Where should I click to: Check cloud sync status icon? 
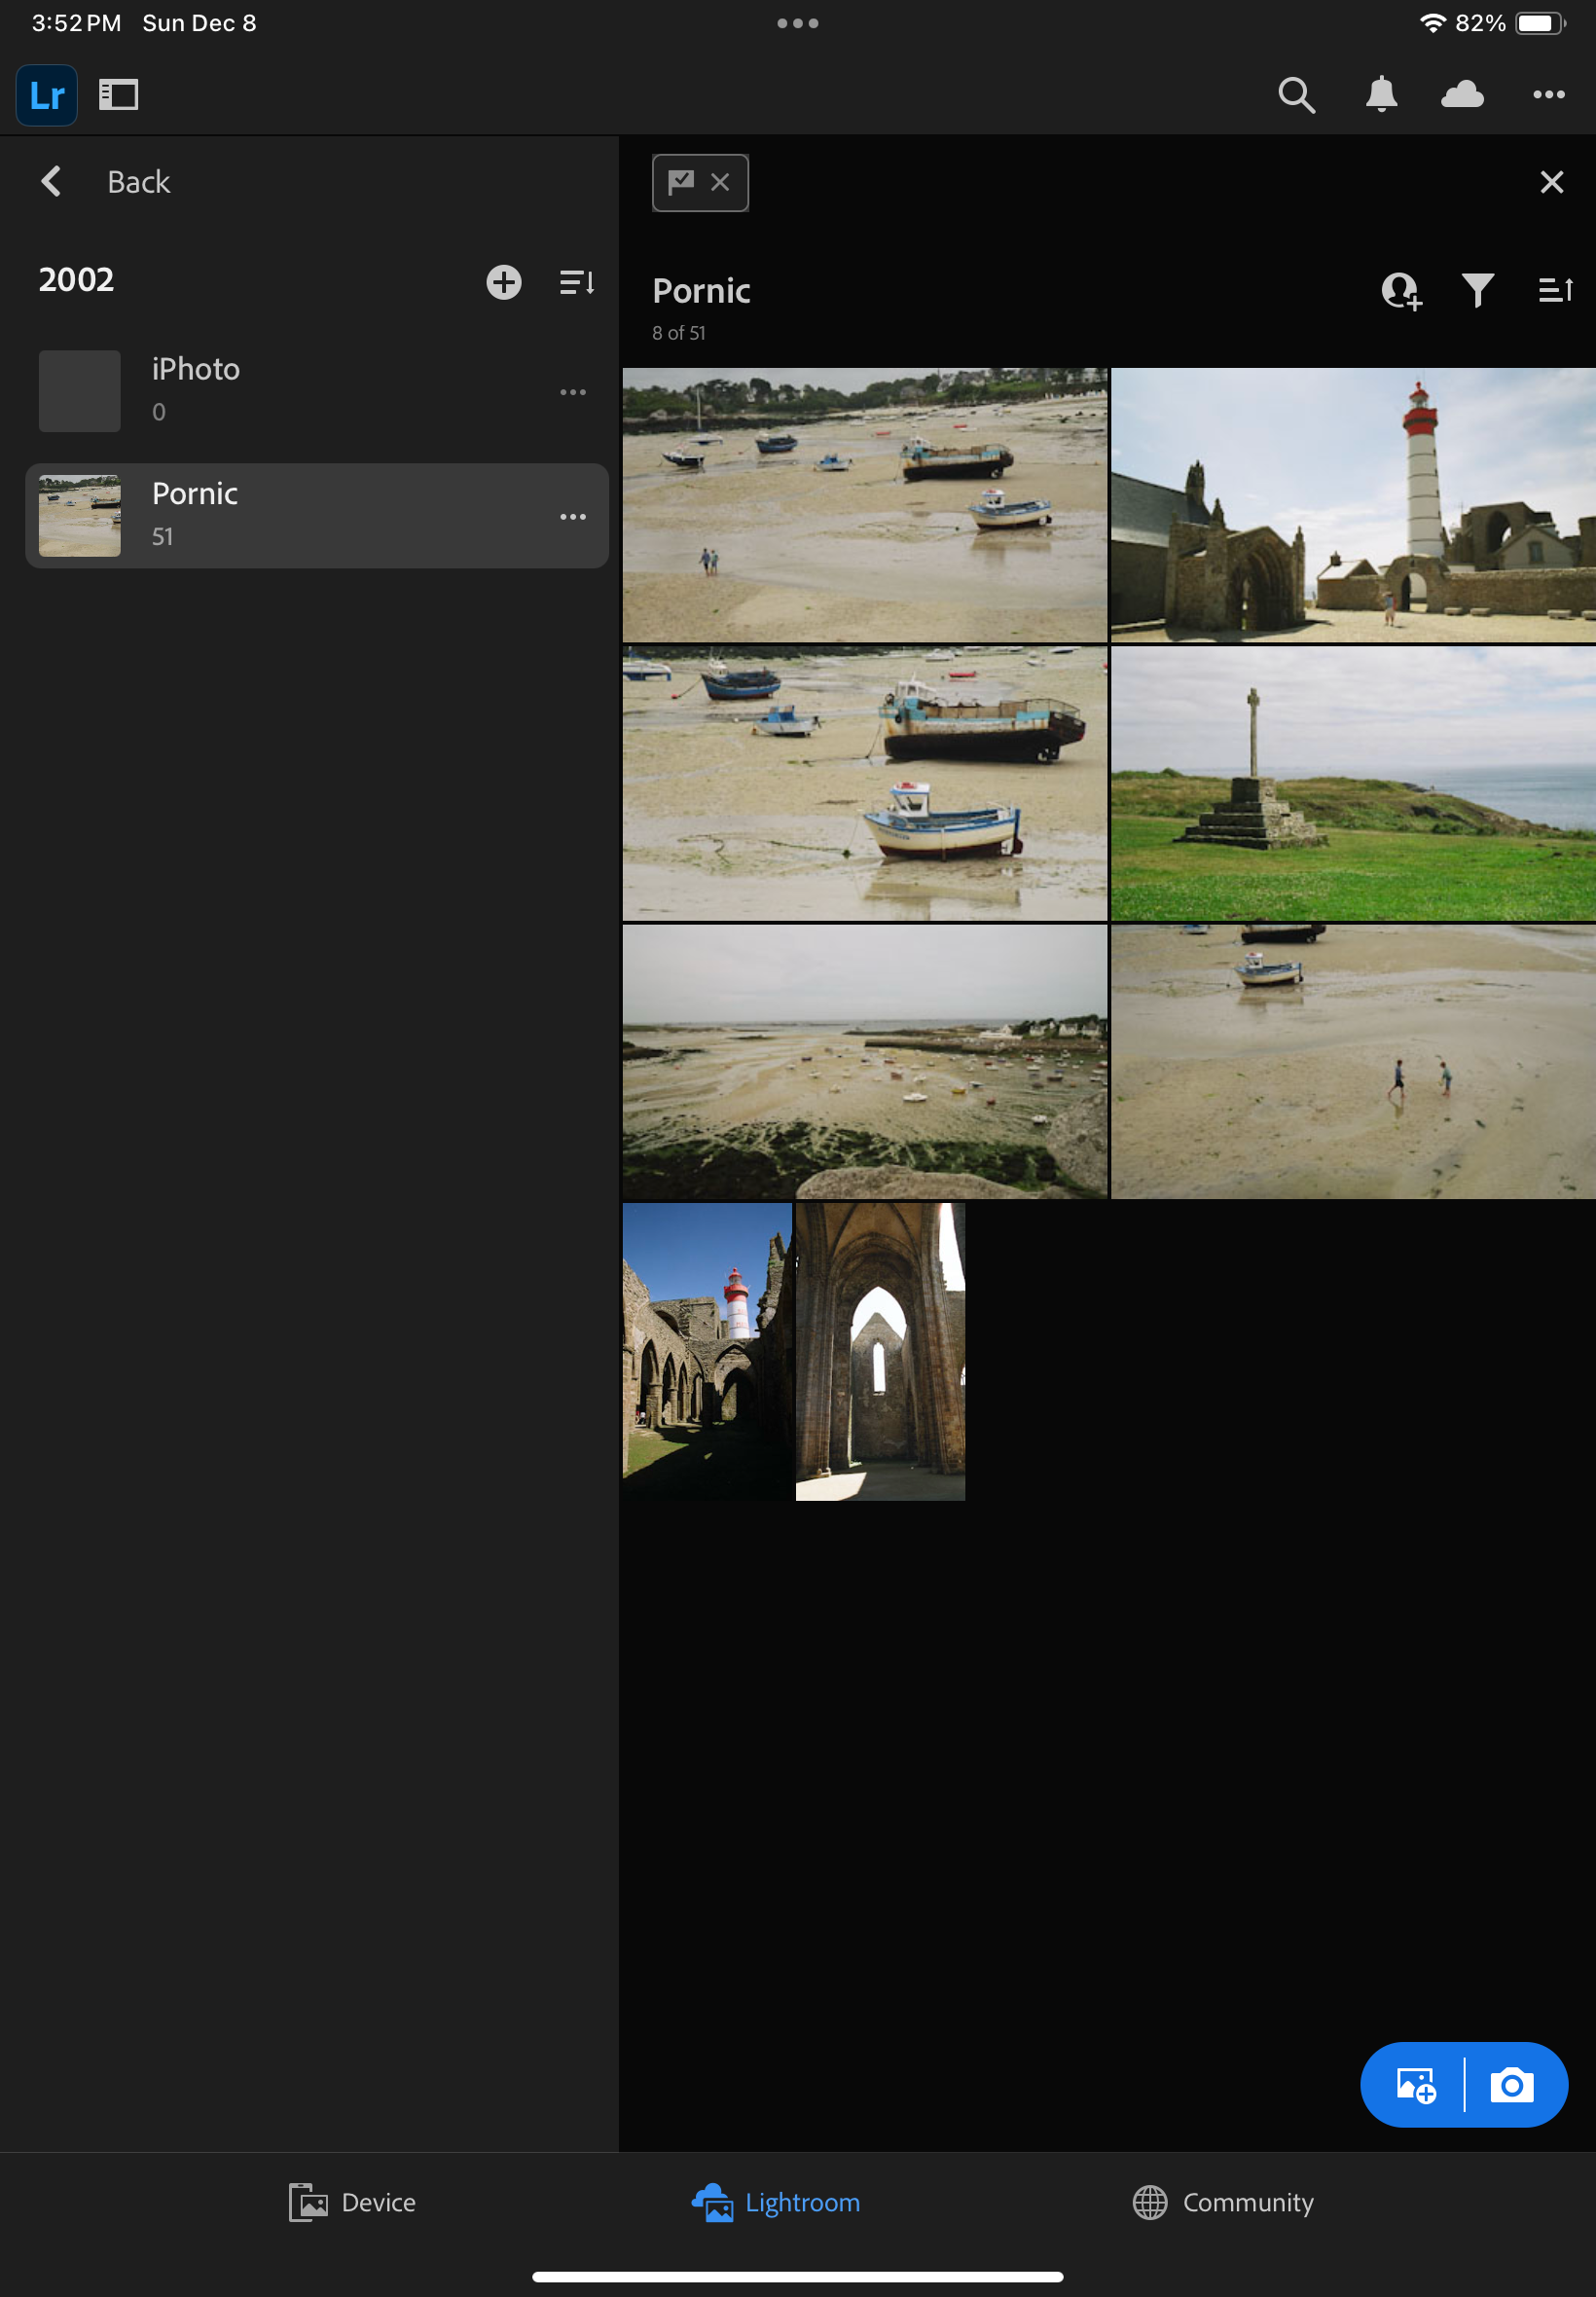point(1462,95)
